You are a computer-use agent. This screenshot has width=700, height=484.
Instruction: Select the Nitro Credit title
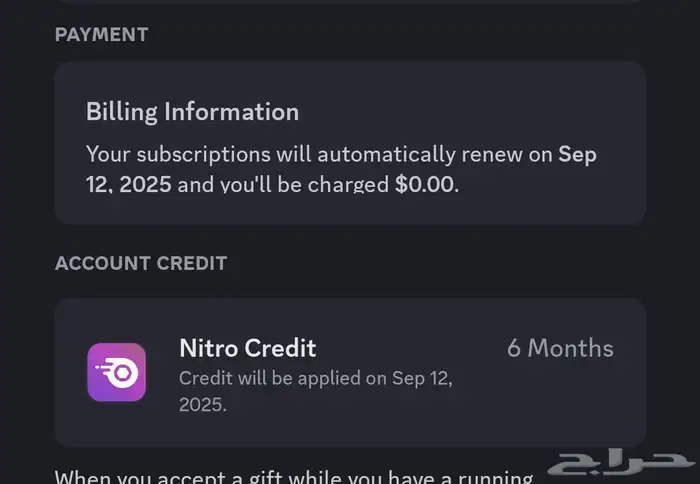coord(247,348)
